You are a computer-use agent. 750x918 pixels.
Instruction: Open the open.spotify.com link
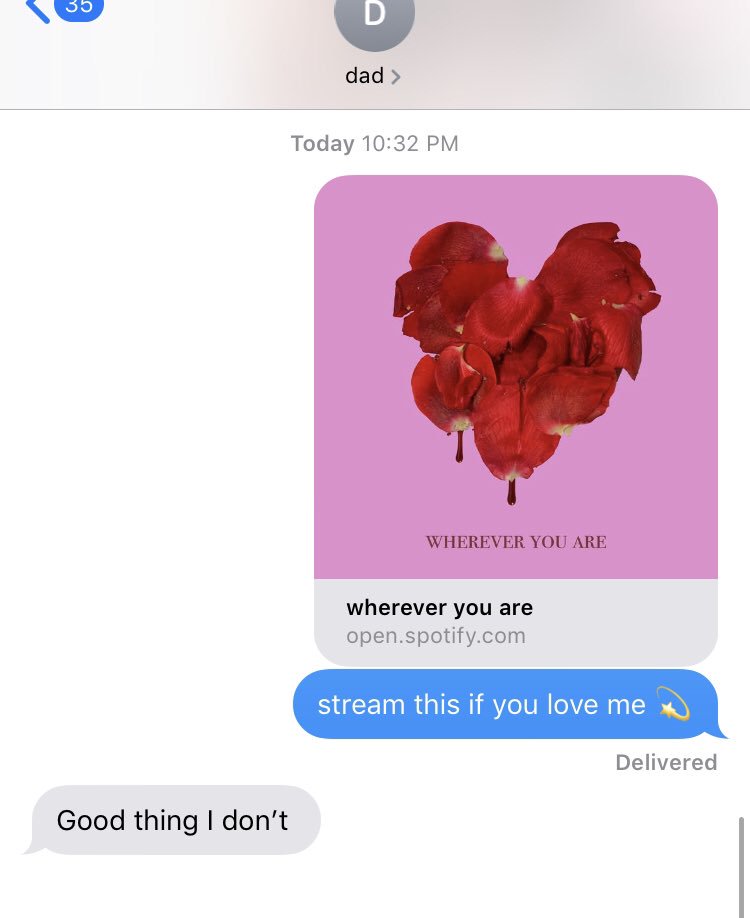tap(436, 636)
